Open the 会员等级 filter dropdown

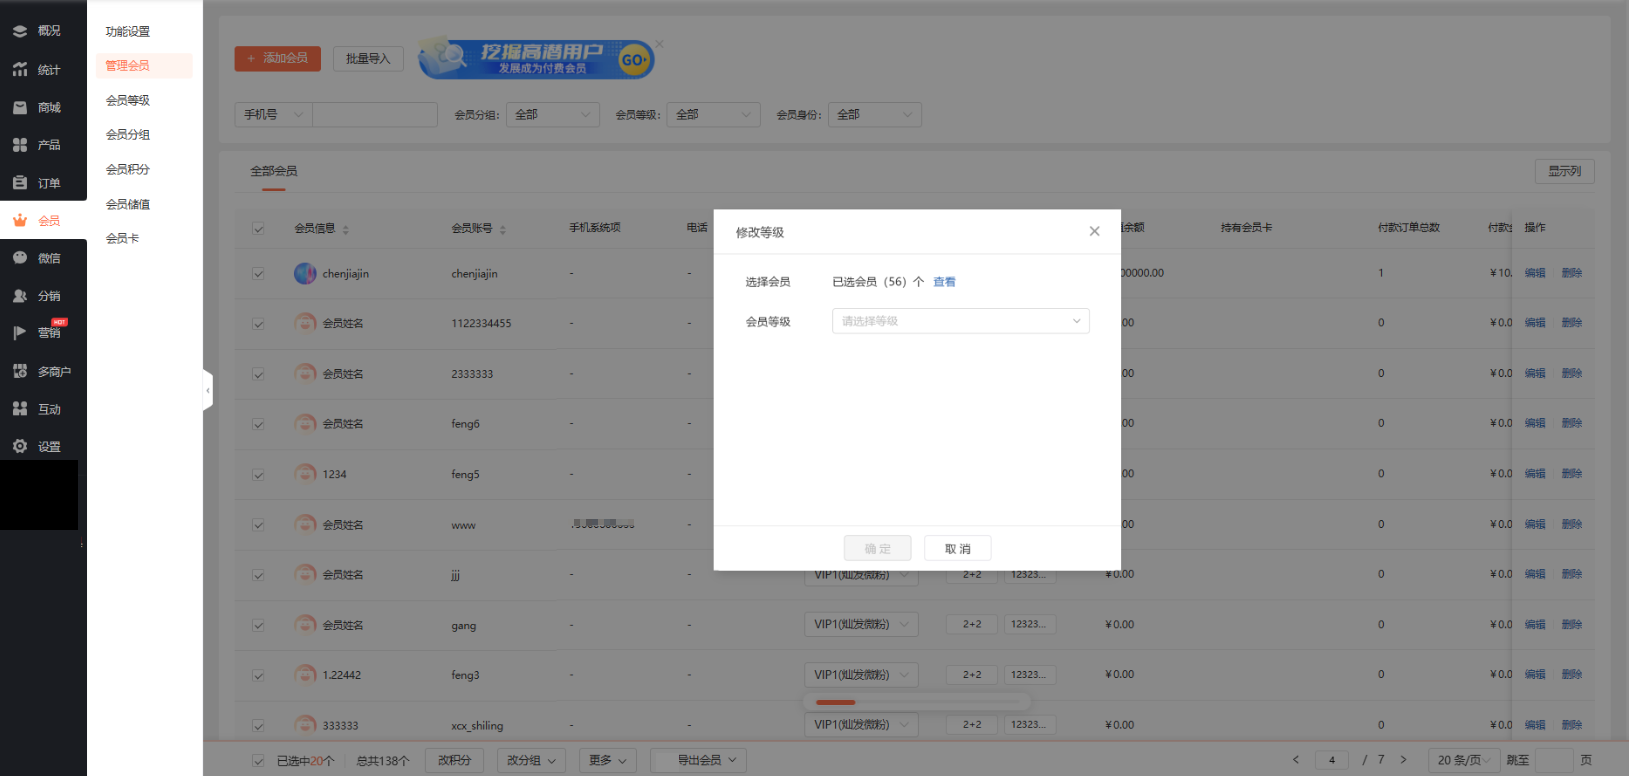[714, 115]
